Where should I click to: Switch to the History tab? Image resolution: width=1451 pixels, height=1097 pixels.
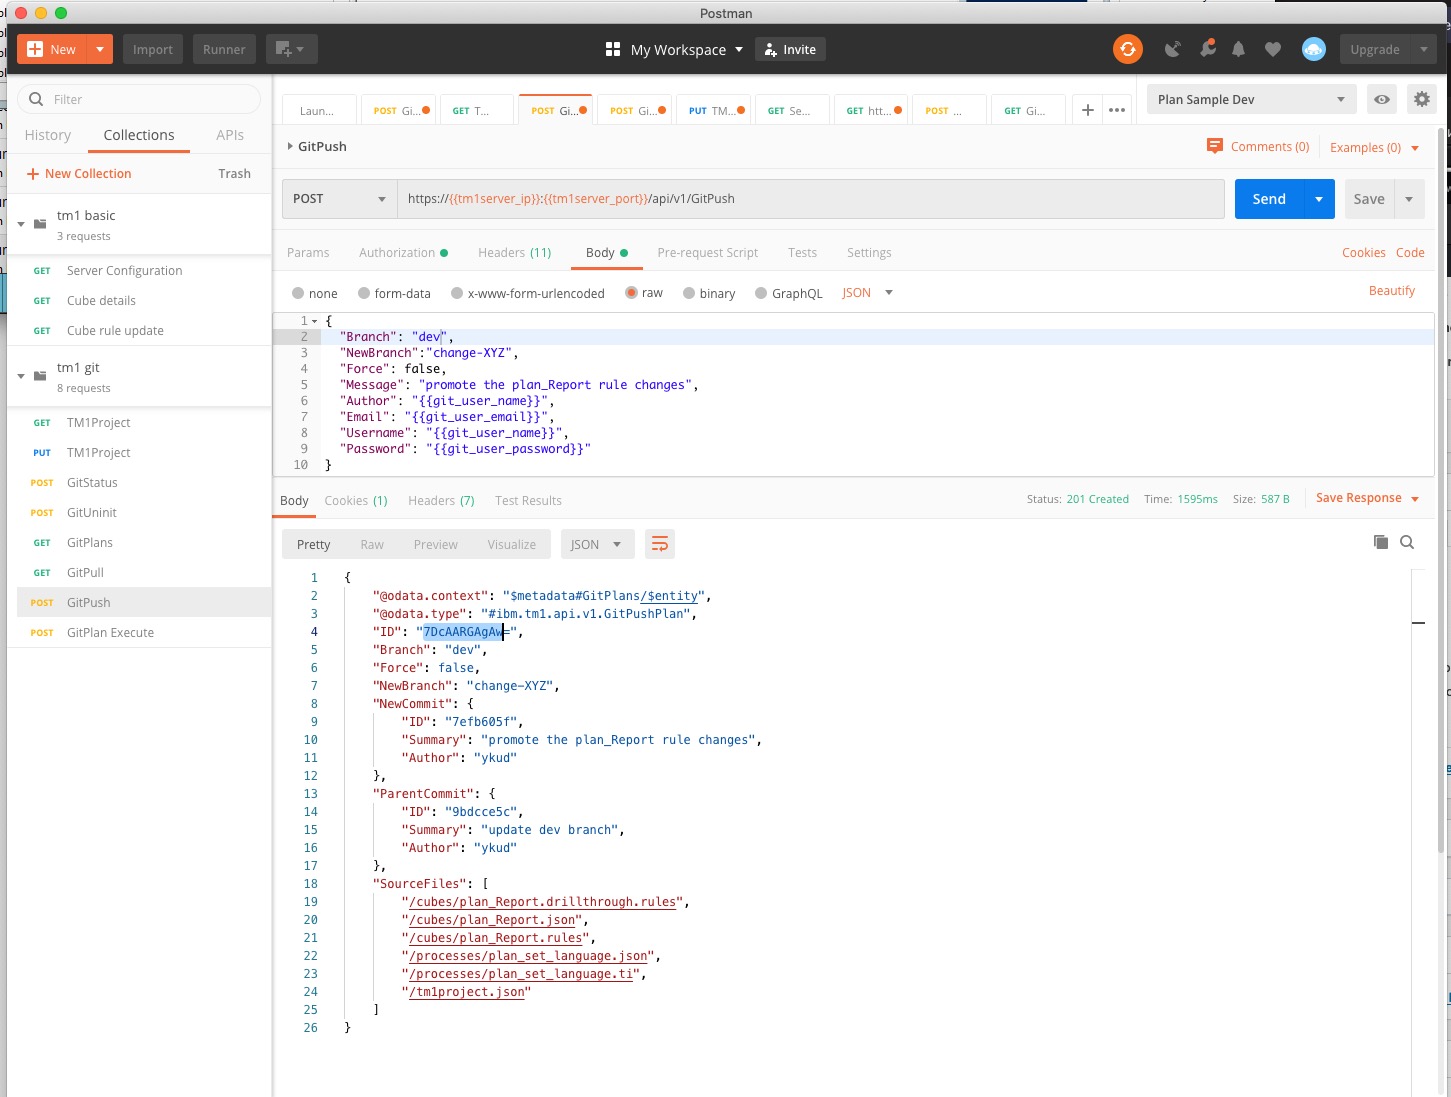point(48,135)
